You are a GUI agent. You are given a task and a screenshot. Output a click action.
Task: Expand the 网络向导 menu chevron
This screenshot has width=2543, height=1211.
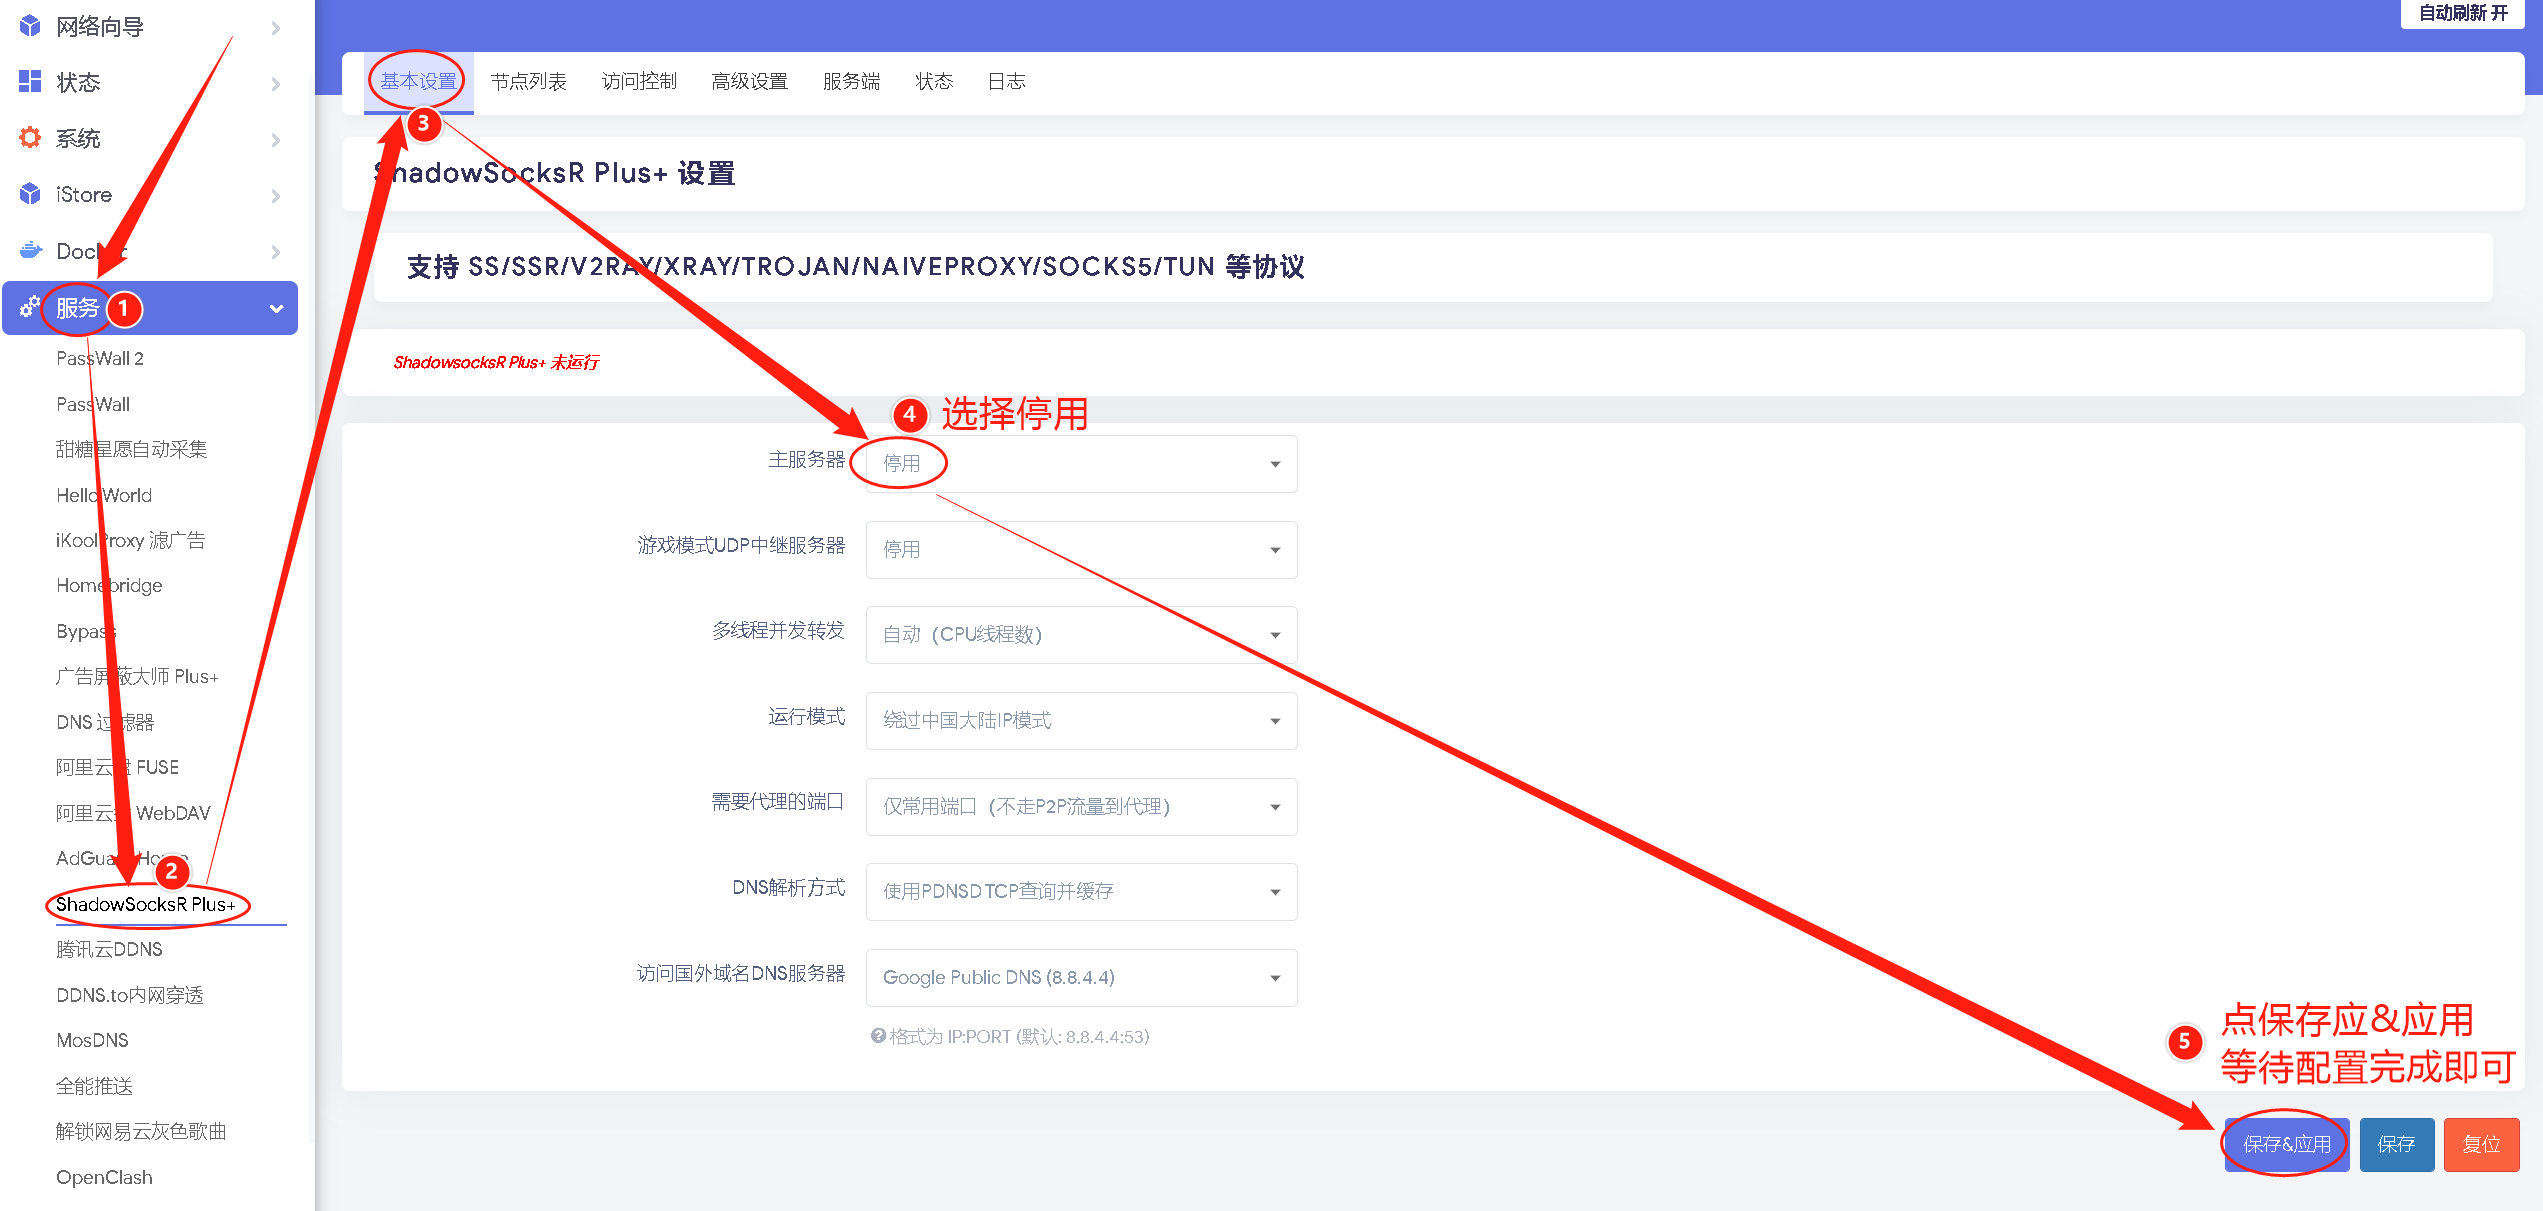(276, 28)
